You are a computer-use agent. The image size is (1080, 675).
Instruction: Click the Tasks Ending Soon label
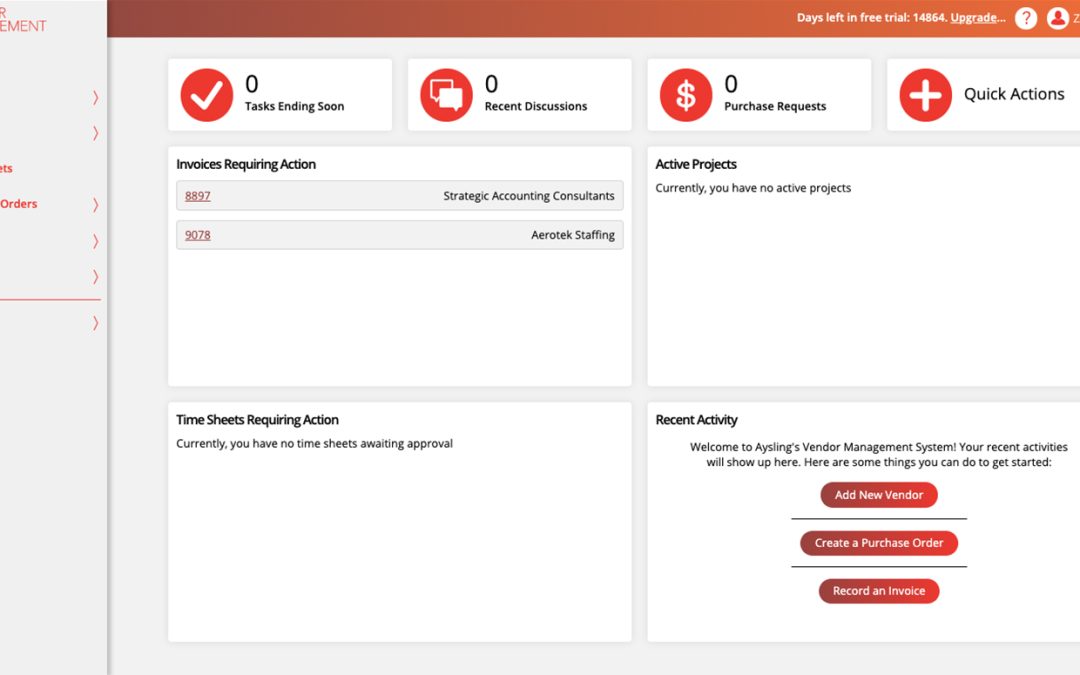(x=294, y=106)
